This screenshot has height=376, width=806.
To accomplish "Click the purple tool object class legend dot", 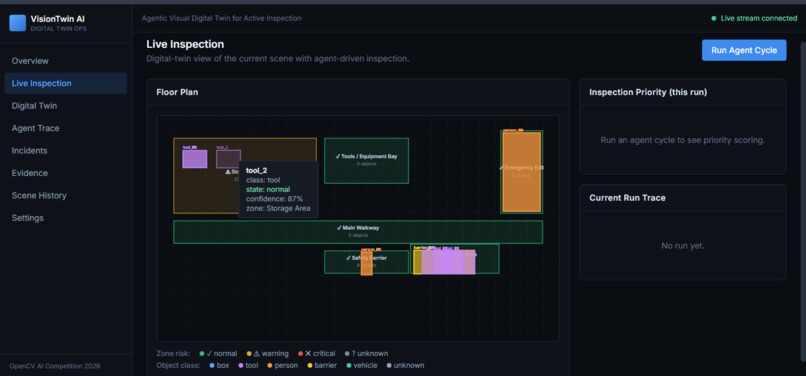I will click(x=241, y=366).
